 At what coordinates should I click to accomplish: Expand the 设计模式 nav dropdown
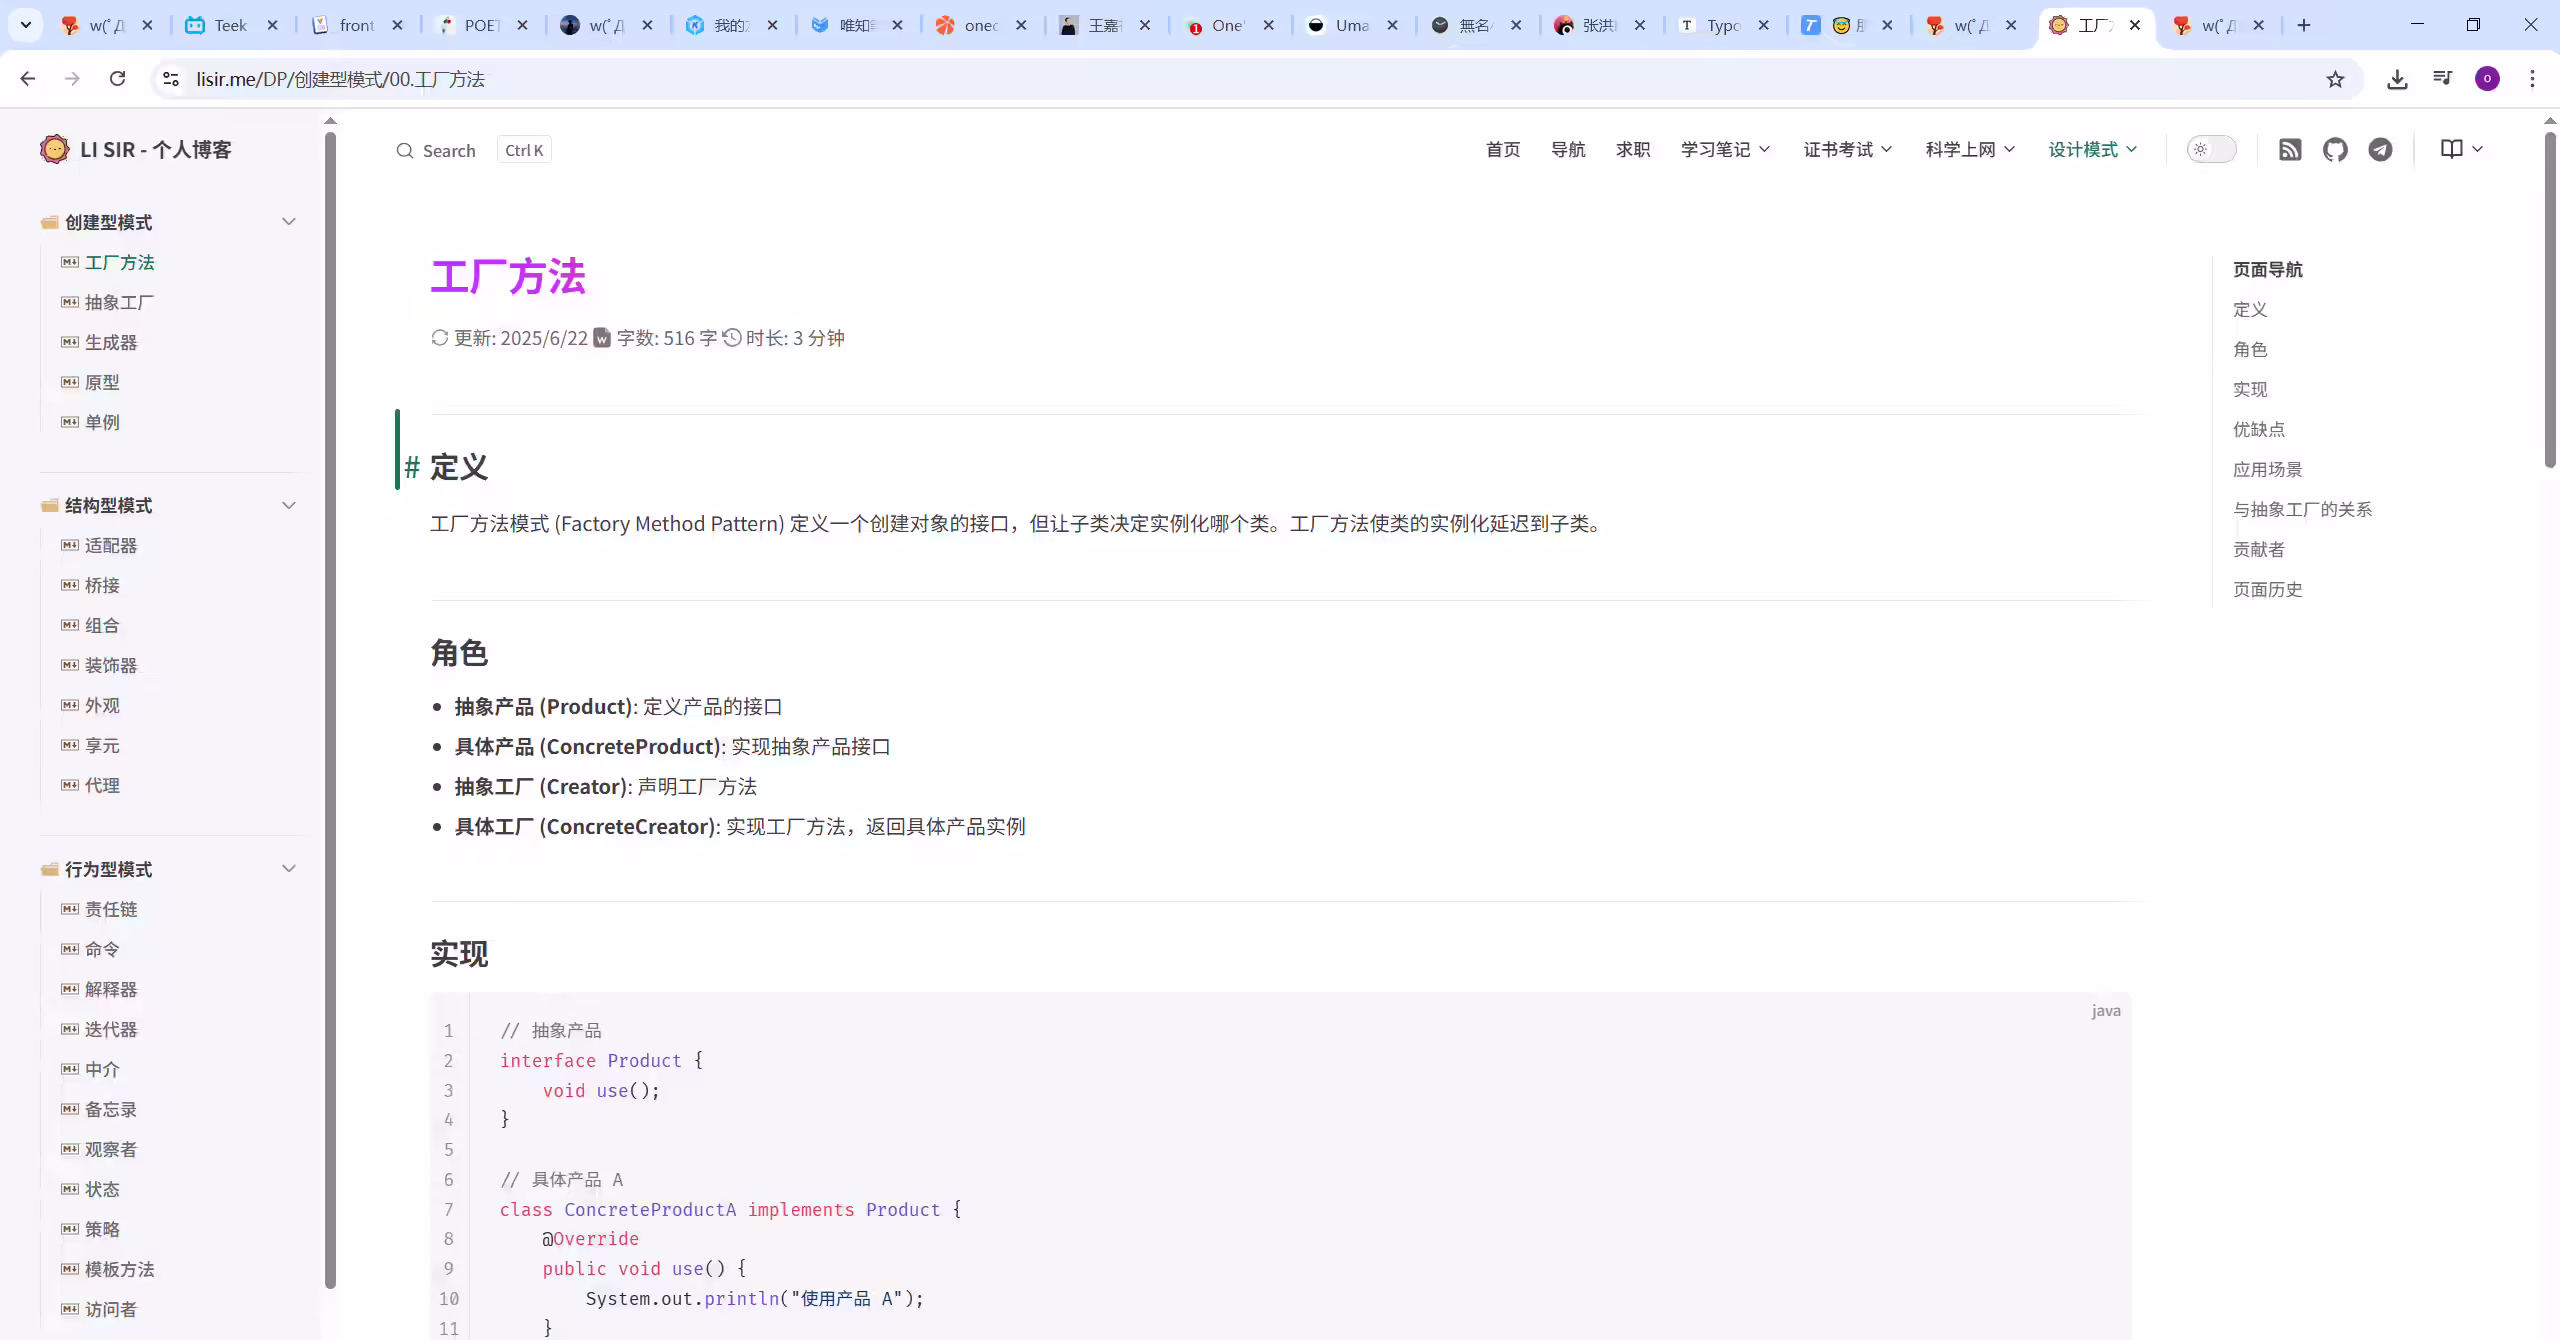pyautogui.click(x=2093, y=149)
